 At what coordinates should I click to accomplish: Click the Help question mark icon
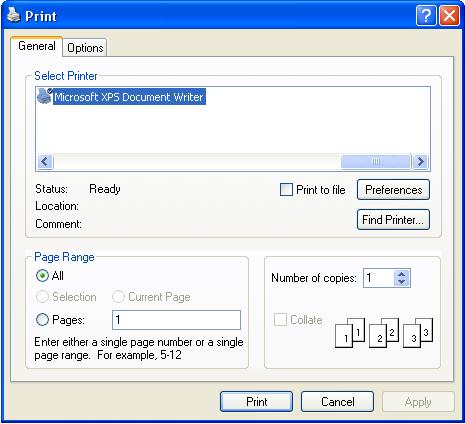pyautogui.click(x=426, y=15)
